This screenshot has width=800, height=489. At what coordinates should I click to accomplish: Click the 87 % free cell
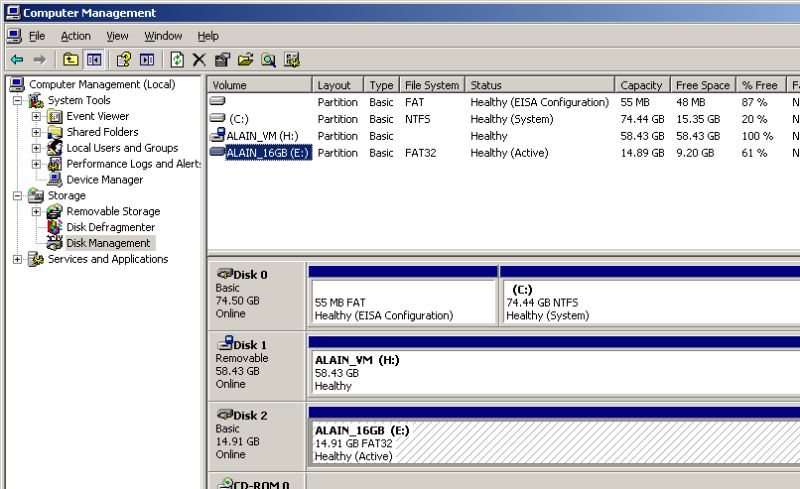(754, 102)
